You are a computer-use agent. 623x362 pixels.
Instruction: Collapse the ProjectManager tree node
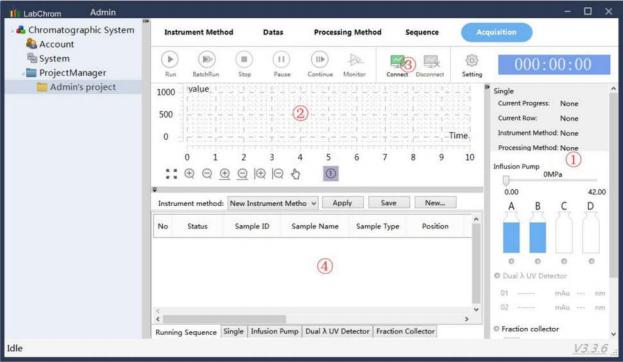pos(22,73)
